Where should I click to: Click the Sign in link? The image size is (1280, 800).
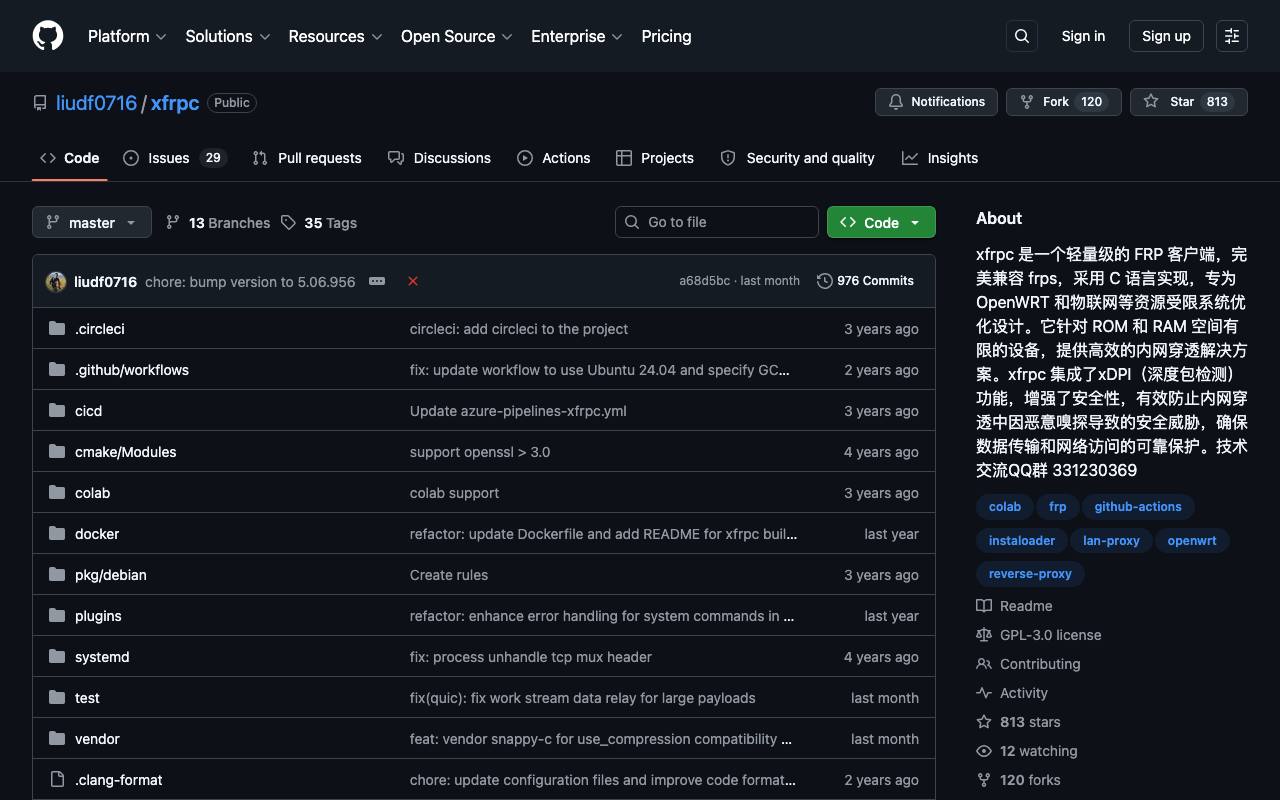click(x=1083, y=36)
